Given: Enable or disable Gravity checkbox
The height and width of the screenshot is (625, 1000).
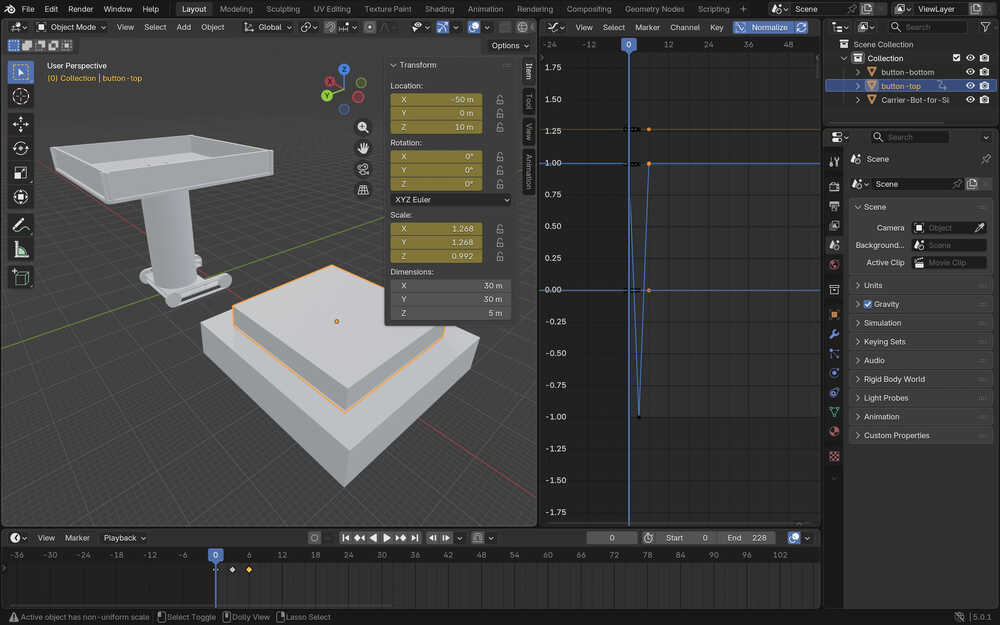Looking at the screenshot, I should [867, 304].
